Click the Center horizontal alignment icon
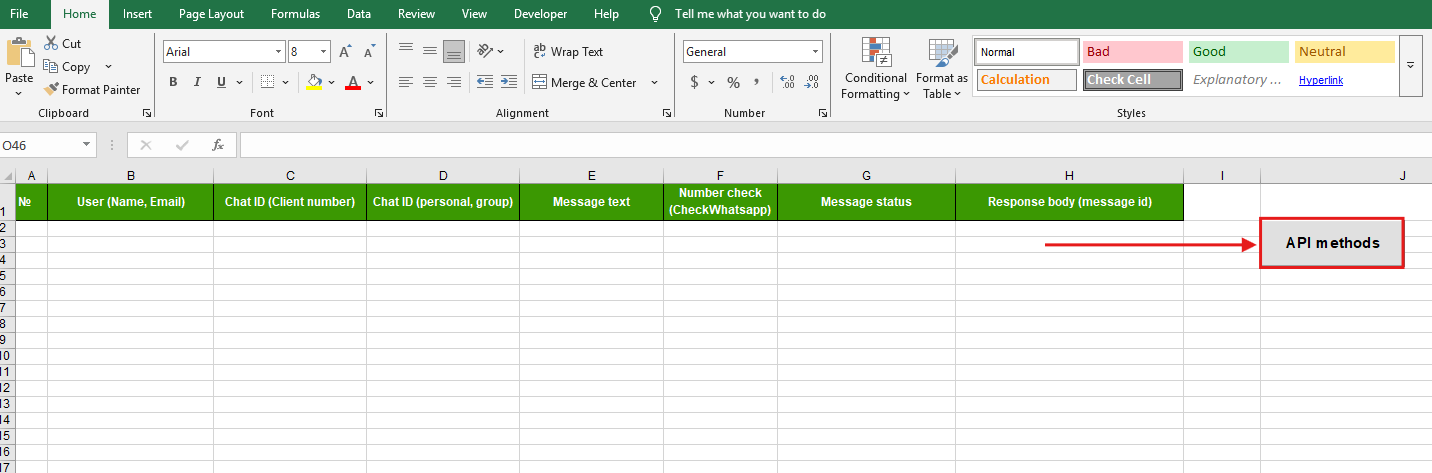This screenshot has width=1432, height=473. pyautogui.click(x=430, y=82)
